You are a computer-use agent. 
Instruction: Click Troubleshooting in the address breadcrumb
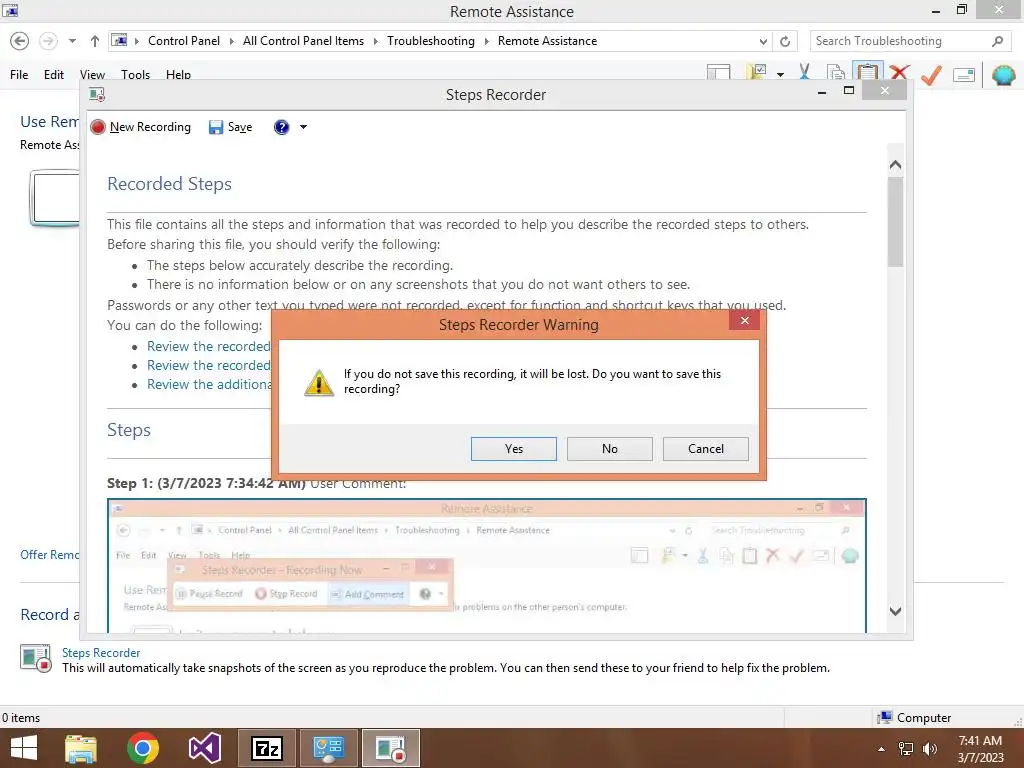tap(430, 40)
